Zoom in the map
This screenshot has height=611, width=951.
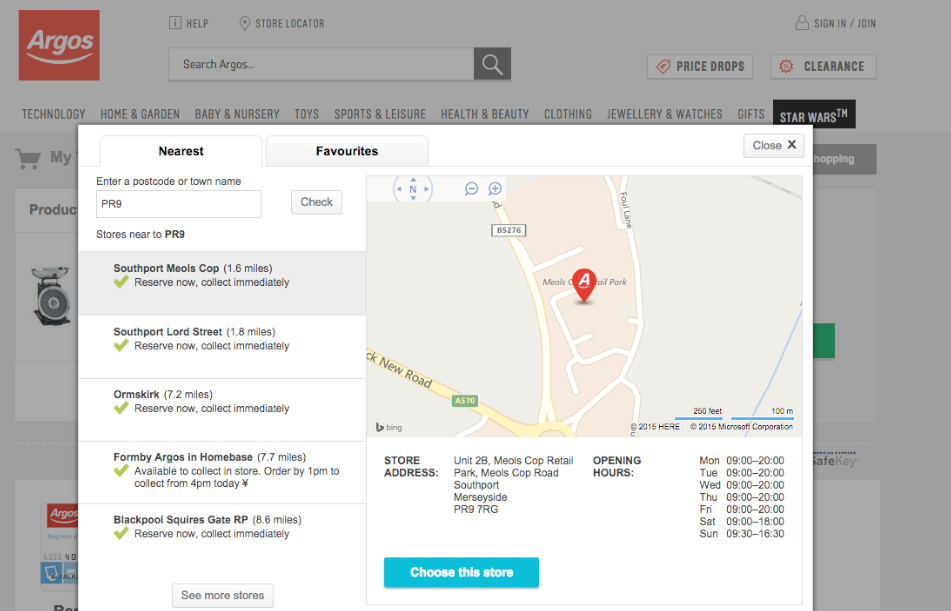(495, 189)
